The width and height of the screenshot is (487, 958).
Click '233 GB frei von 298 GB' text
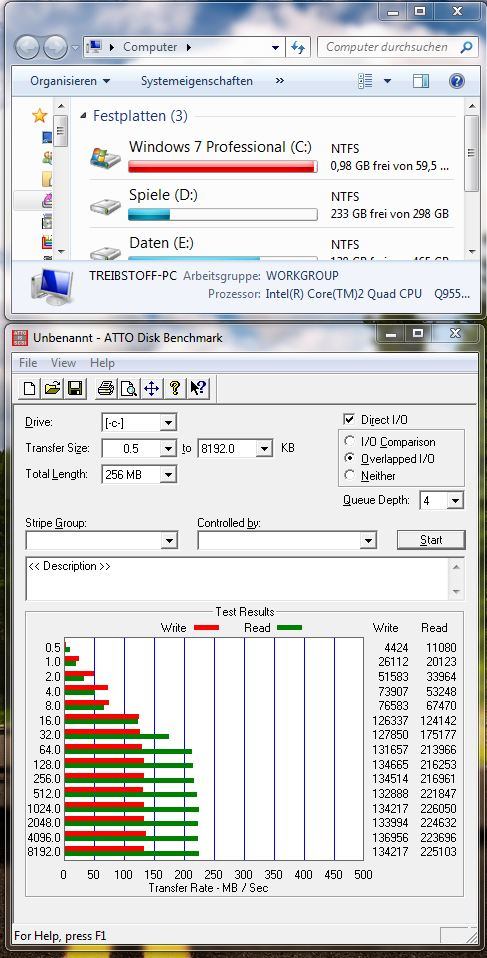pos(390,214)
